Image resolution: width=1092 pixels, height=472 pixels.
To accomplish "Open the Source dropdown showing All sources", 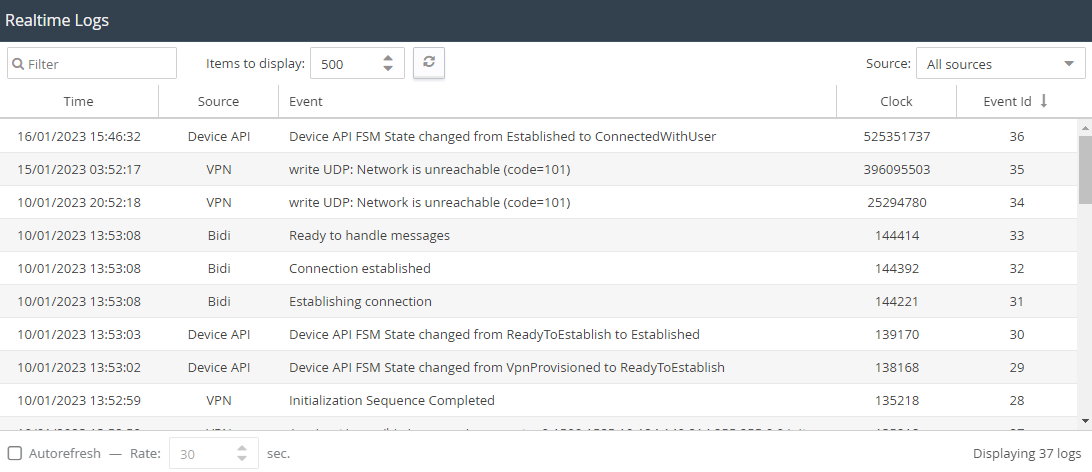I will [x=1001, y=63].
